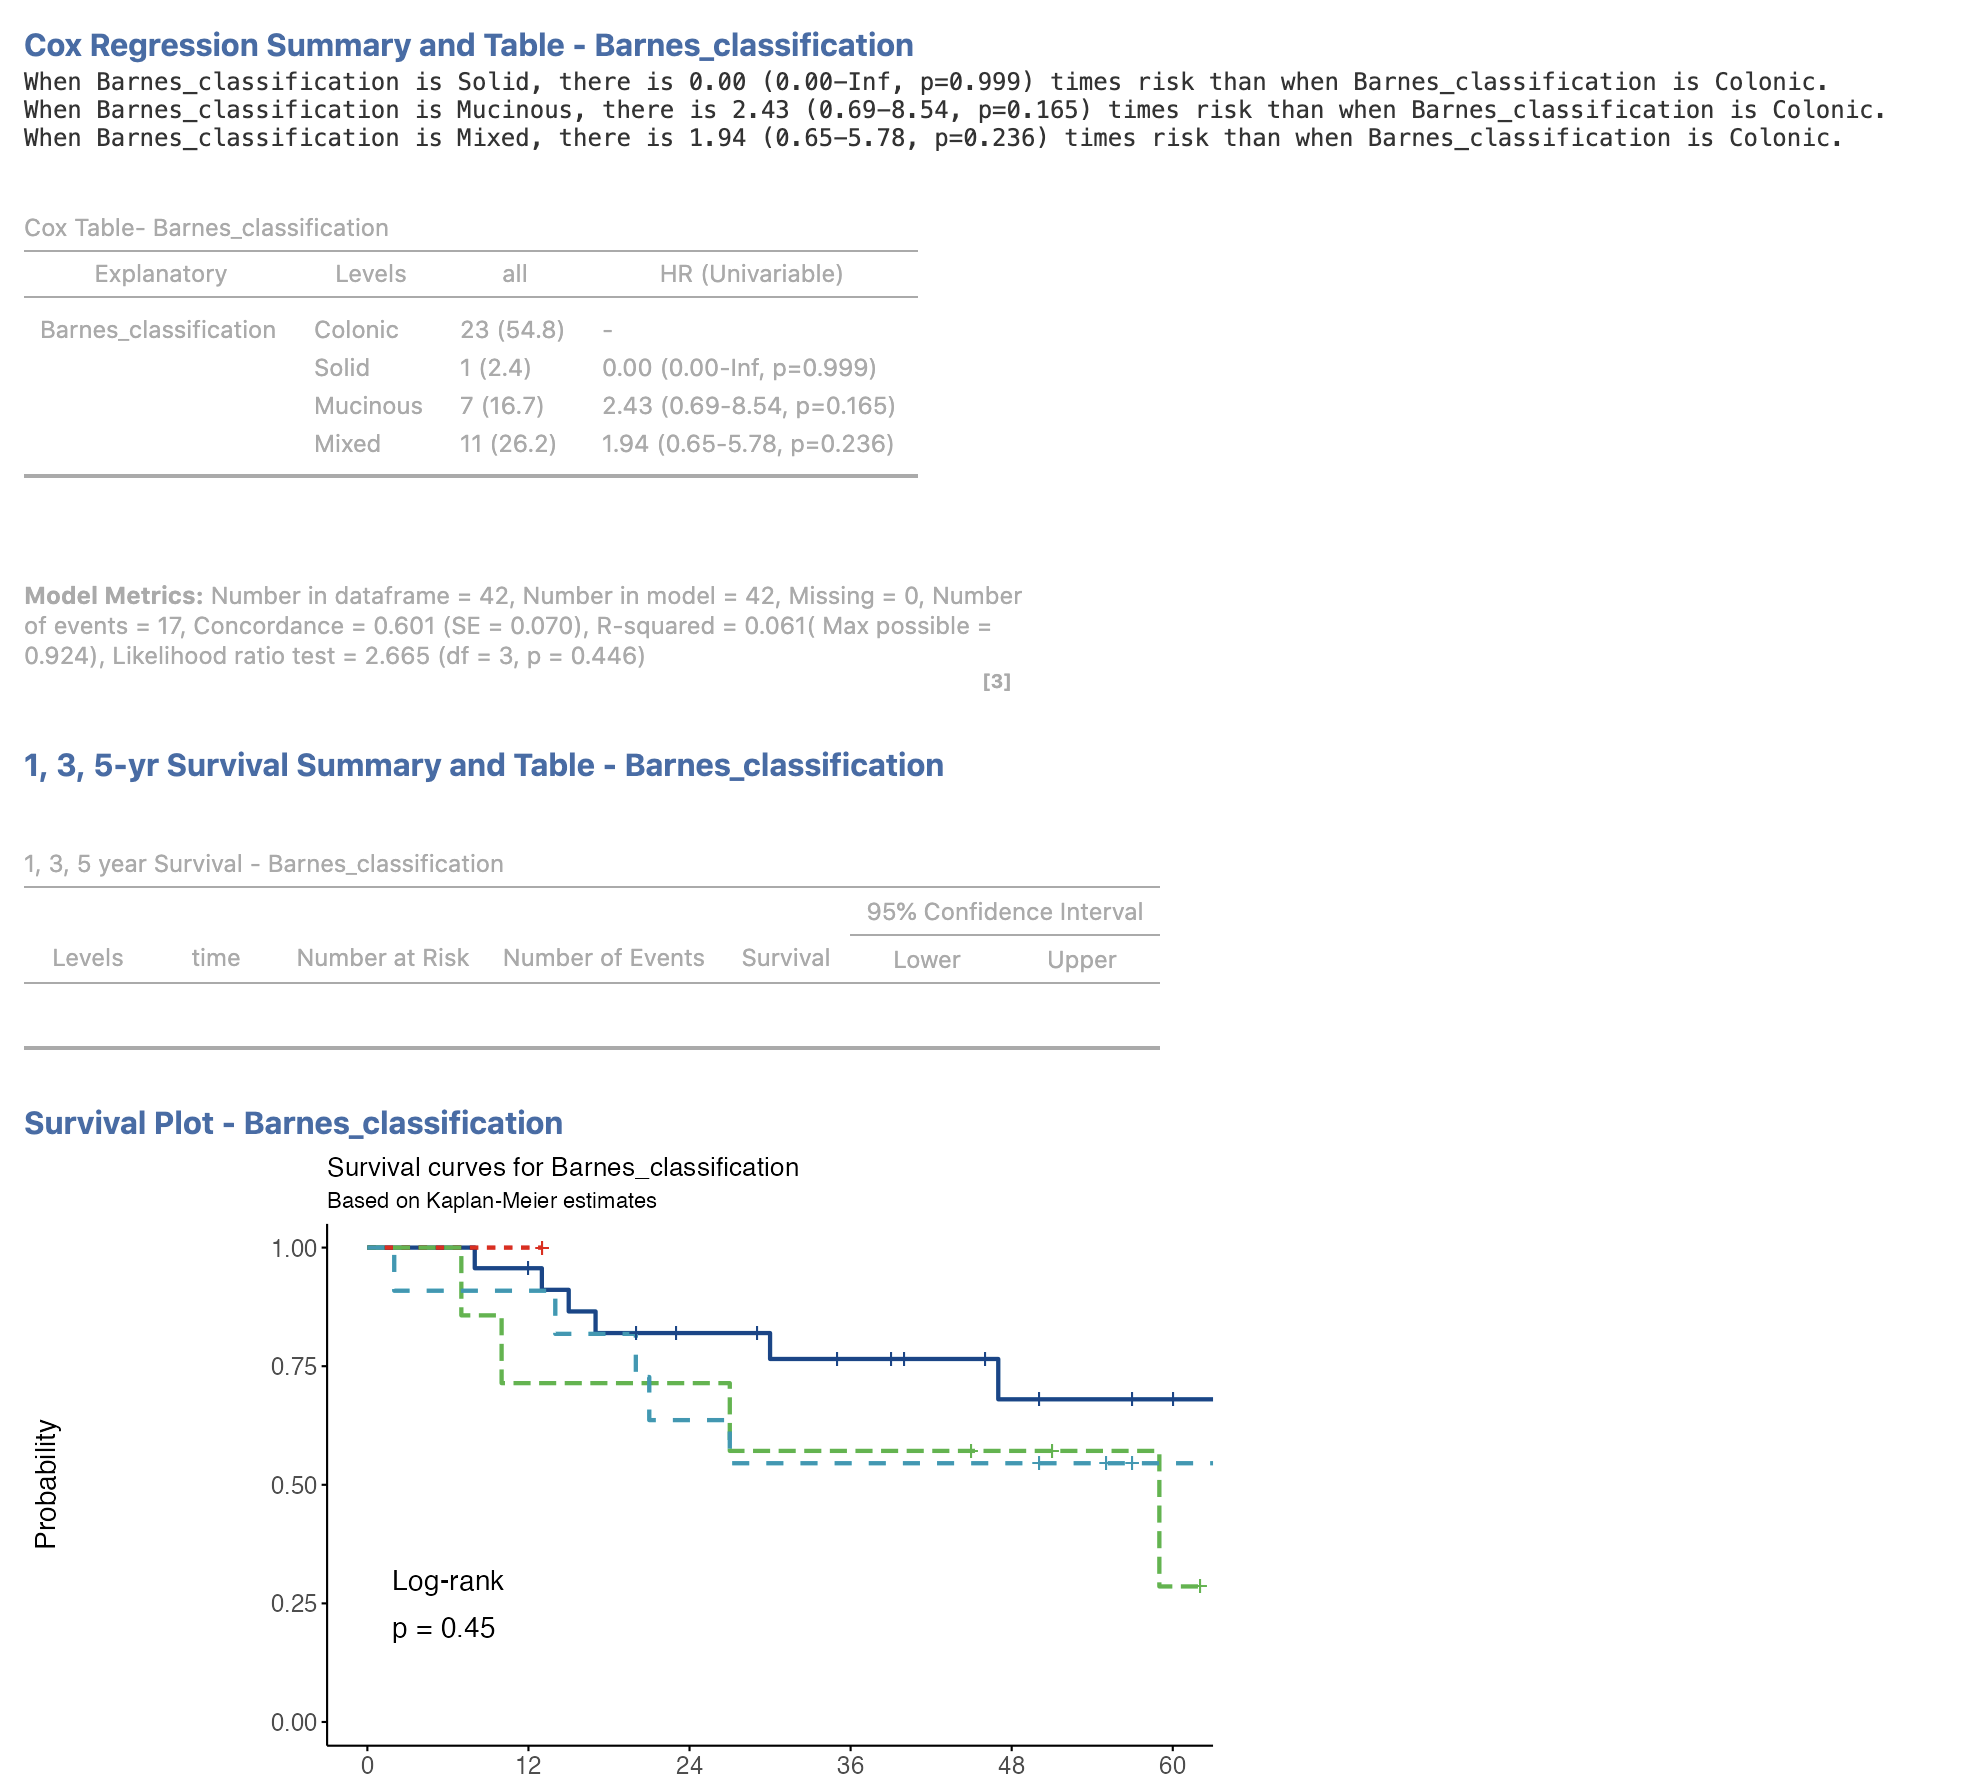
Task: Click the p = 0.45 annotation
Action: pos(444,1629)
